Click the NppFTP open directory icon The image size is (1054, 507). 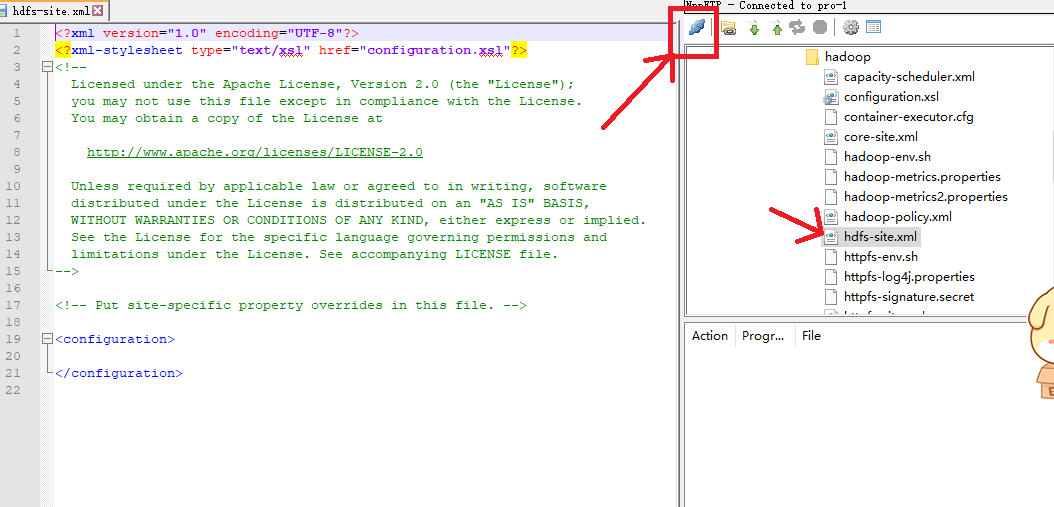[x=728, y=28]
